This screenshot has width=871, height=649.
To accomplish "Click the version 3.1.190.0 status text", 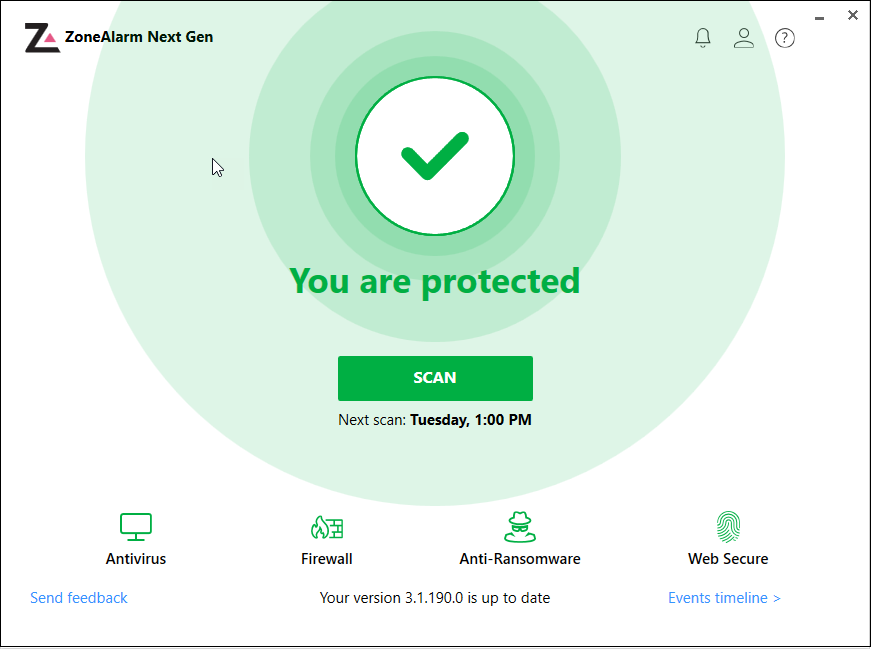I will tap(435, 598).
